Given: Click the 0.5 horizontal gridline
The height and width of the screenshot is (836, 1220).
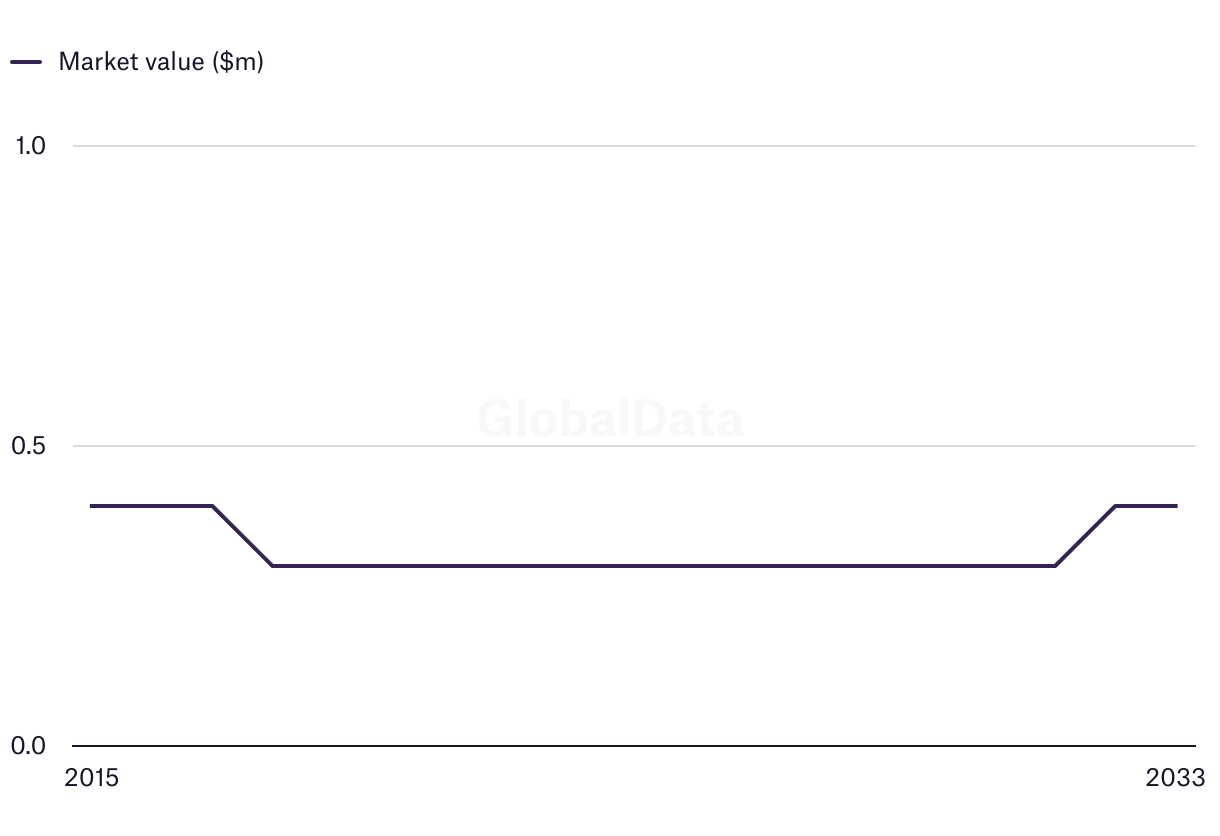Looking at the screenshot, I should 634,446.
